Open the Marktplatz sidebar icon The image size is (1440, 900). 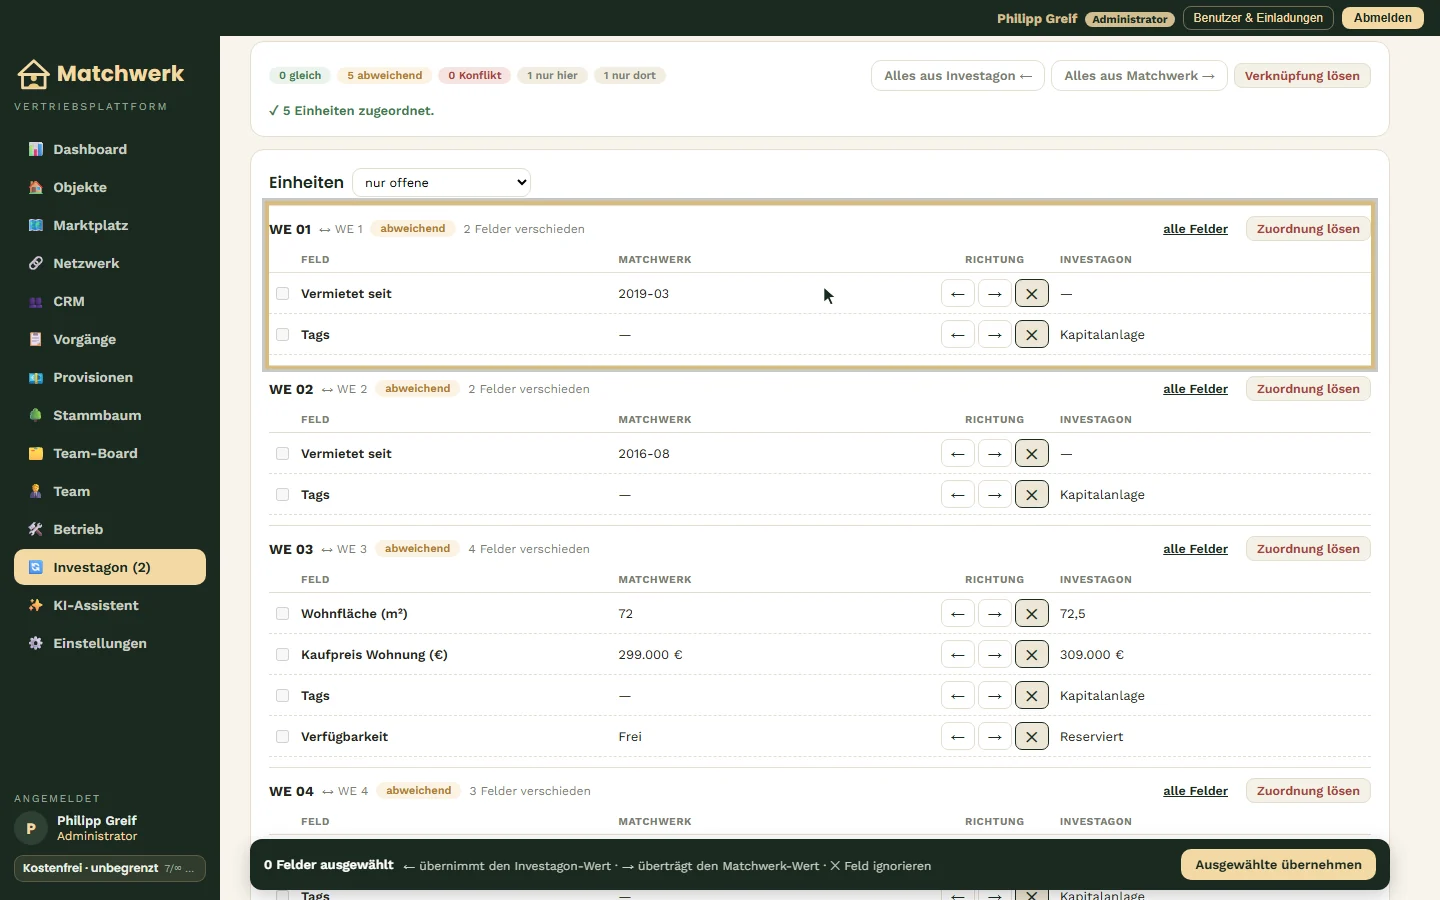pyautogui.click(x=36, y=225)
